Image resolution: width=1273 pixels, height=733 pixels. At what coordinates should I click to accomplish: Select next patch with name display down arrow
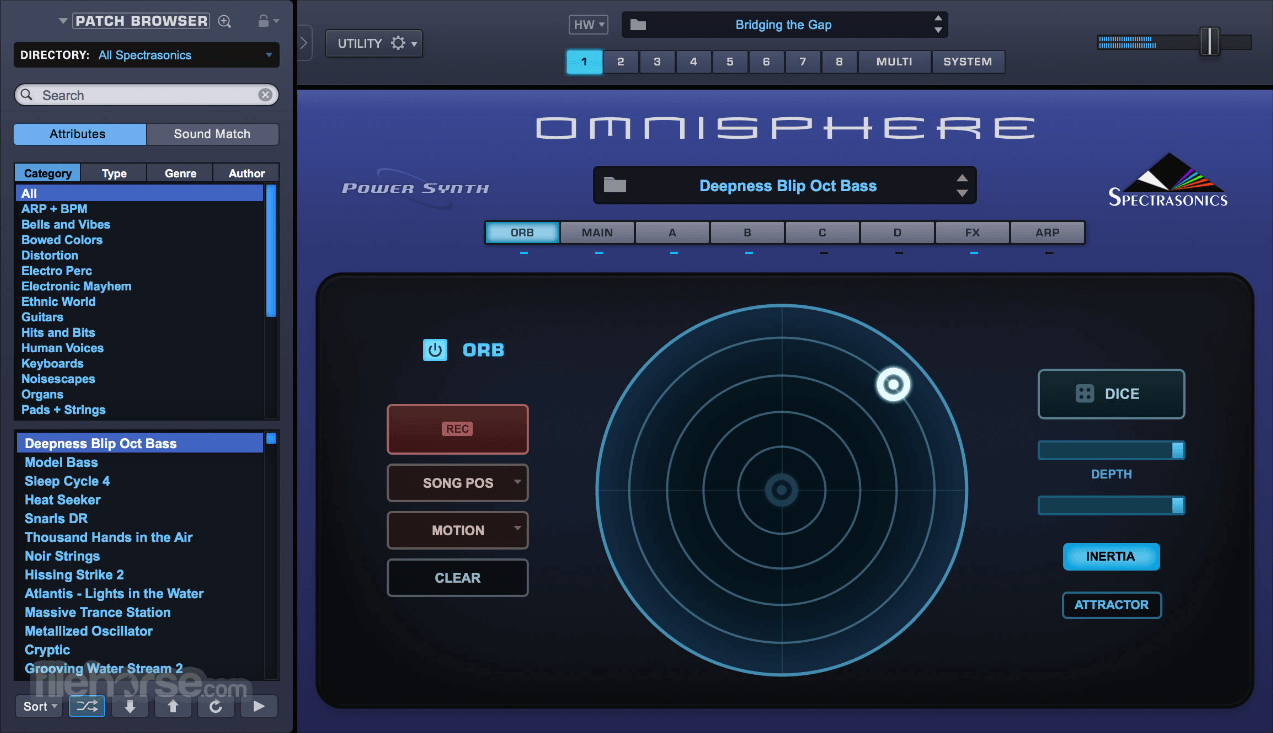pos(962,193)
